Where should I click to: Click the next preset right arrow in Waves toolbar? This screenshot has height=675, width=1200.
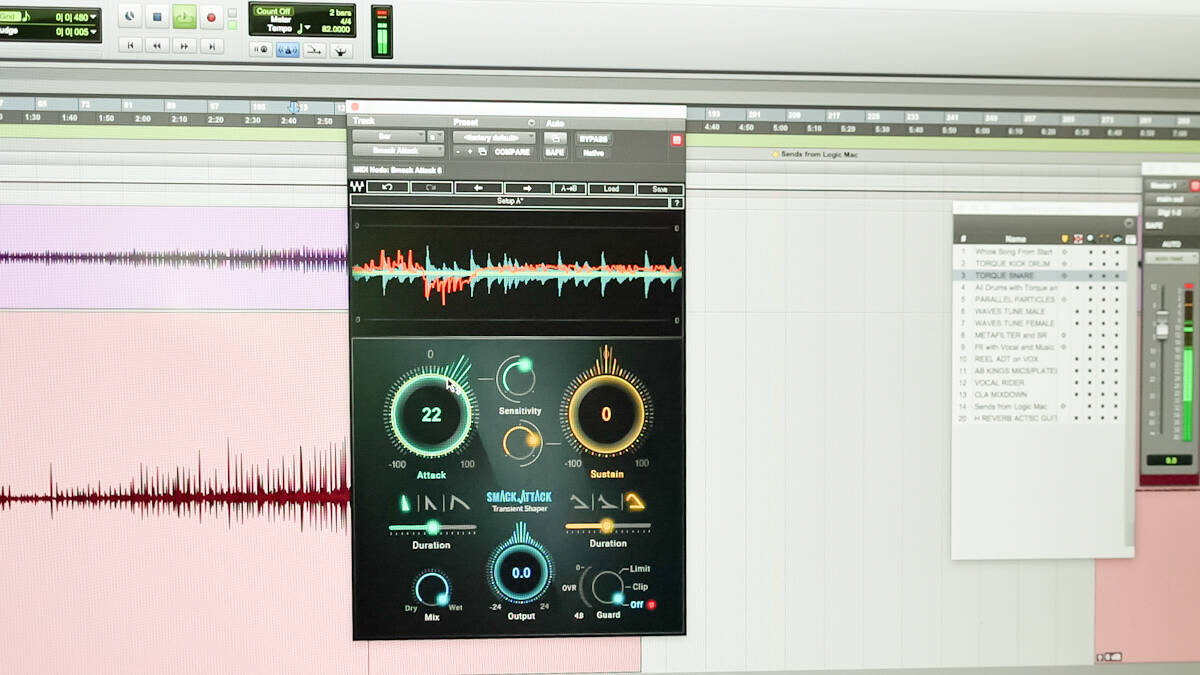tap(528, 188)
